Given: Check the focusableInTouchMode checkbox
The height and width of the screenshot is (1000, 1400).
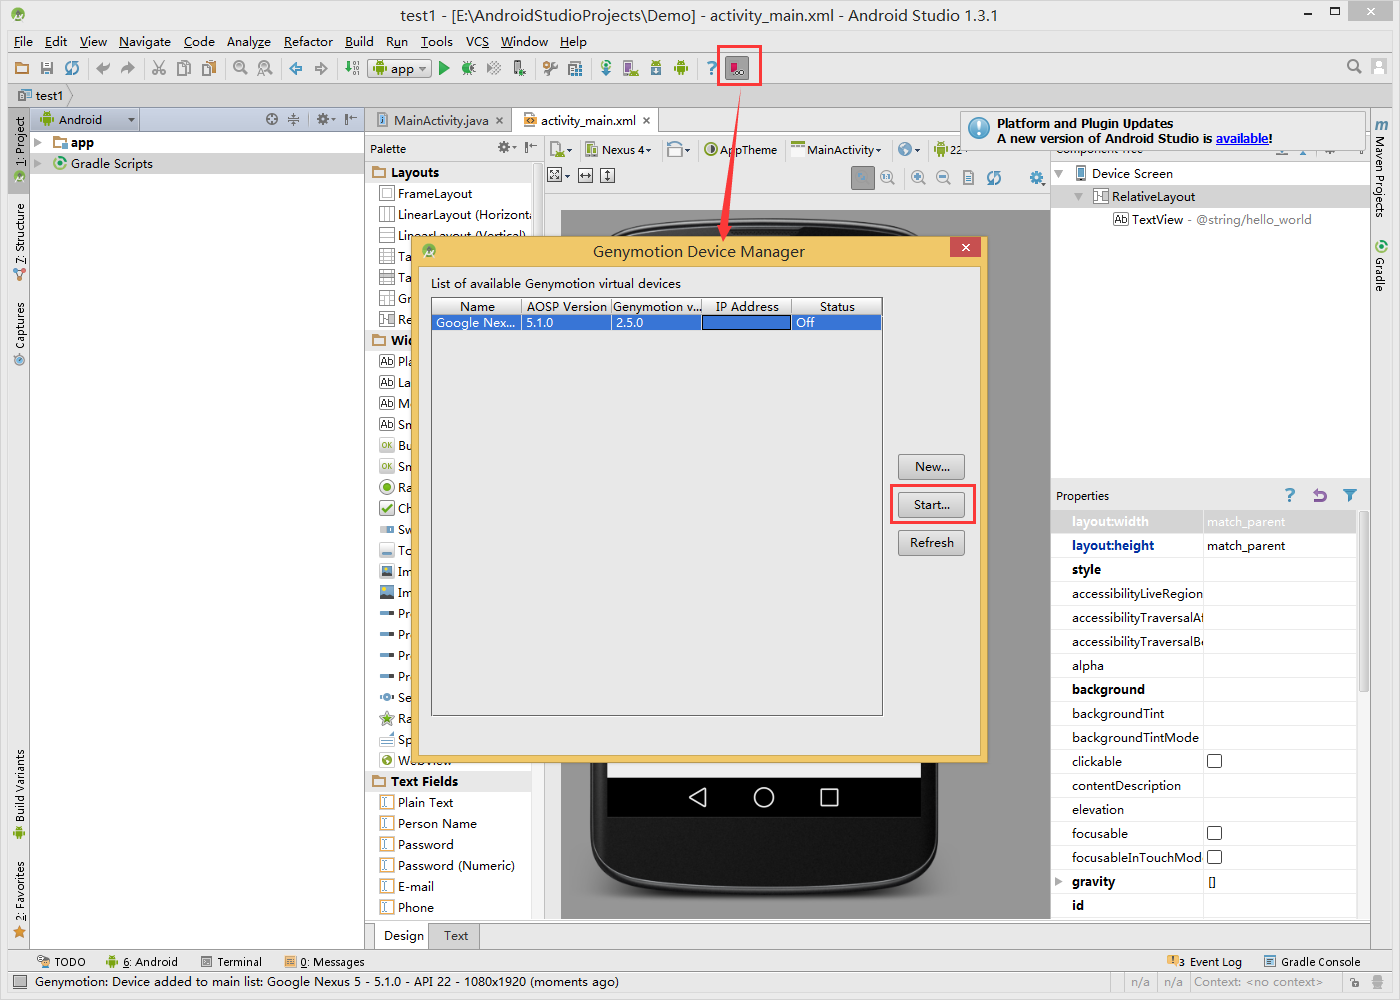Looking at the screenshot, I should (1214, 857).
